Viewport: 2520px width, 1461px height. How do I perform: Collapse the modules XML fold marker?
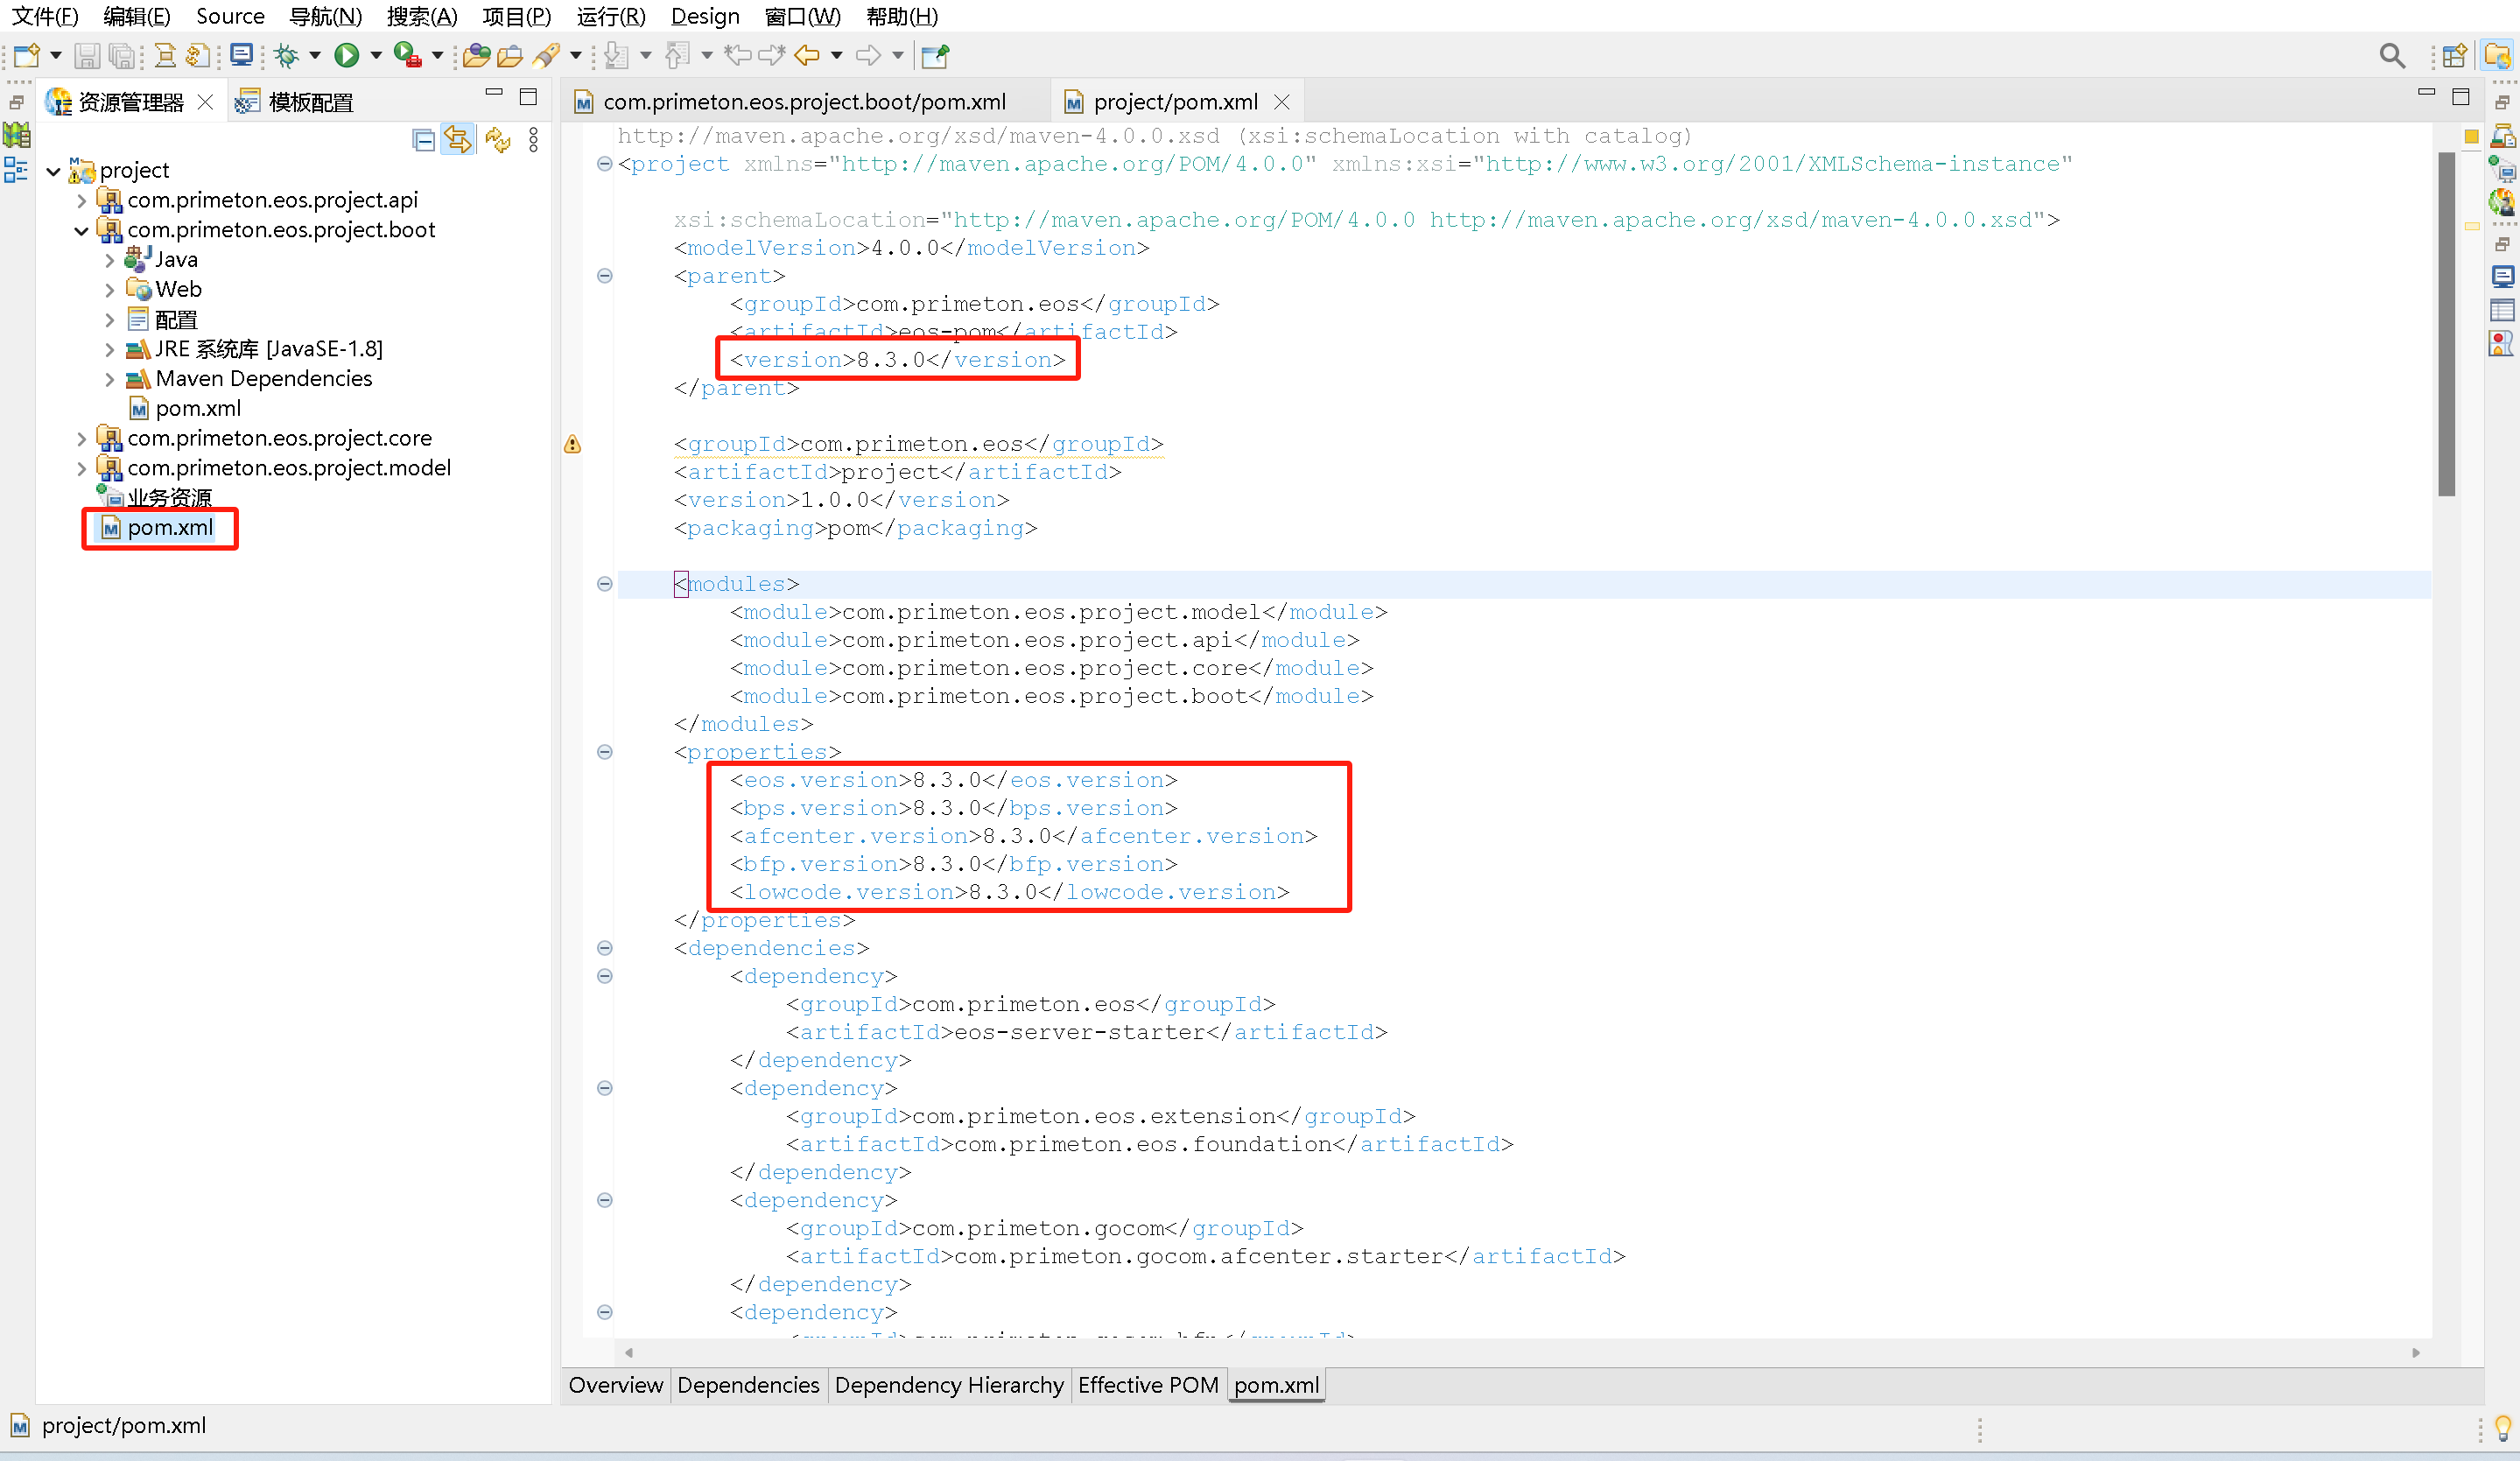pyautogui.click(x=604, y=584)
